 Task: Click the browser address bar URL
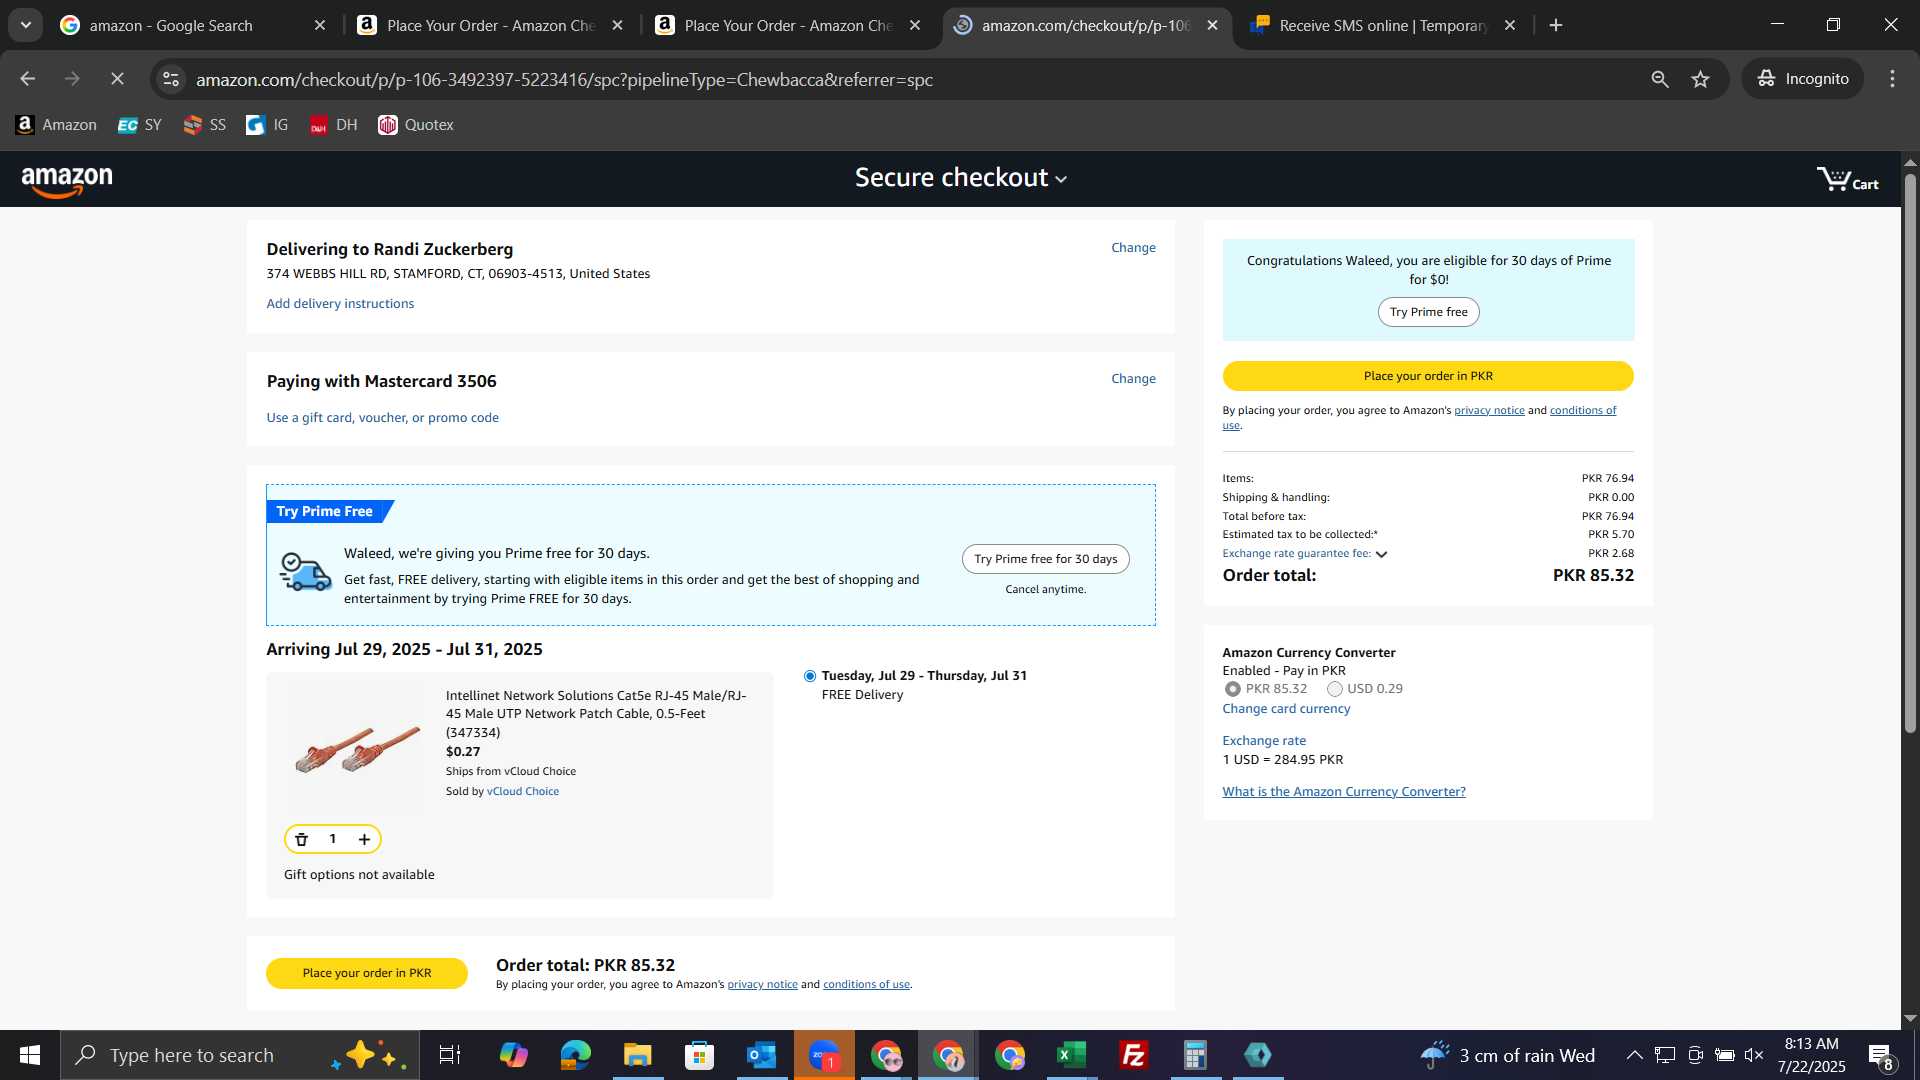pyautogui.click(x=564, y=80)
